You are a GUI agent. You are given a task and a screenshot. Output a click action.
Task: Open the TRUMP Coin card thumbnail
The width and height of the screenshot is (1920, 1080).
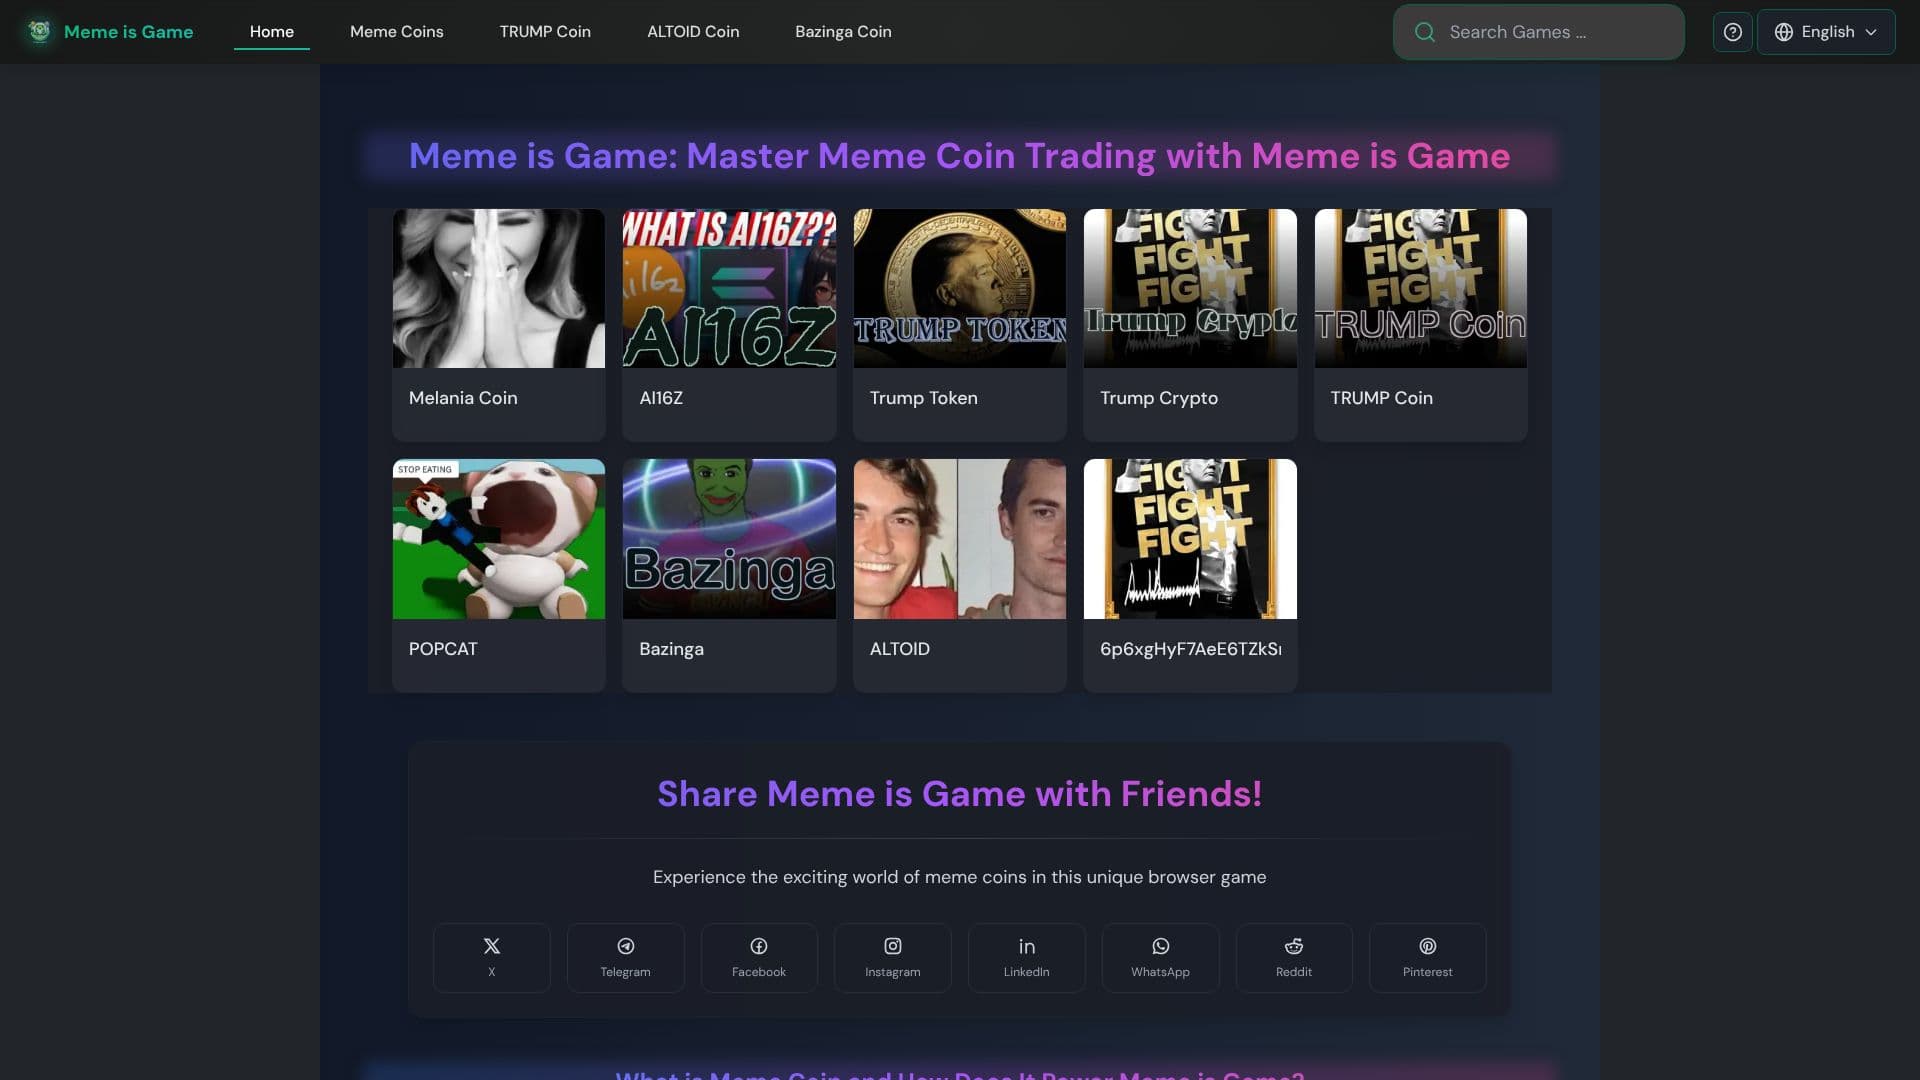(1421, 288)
